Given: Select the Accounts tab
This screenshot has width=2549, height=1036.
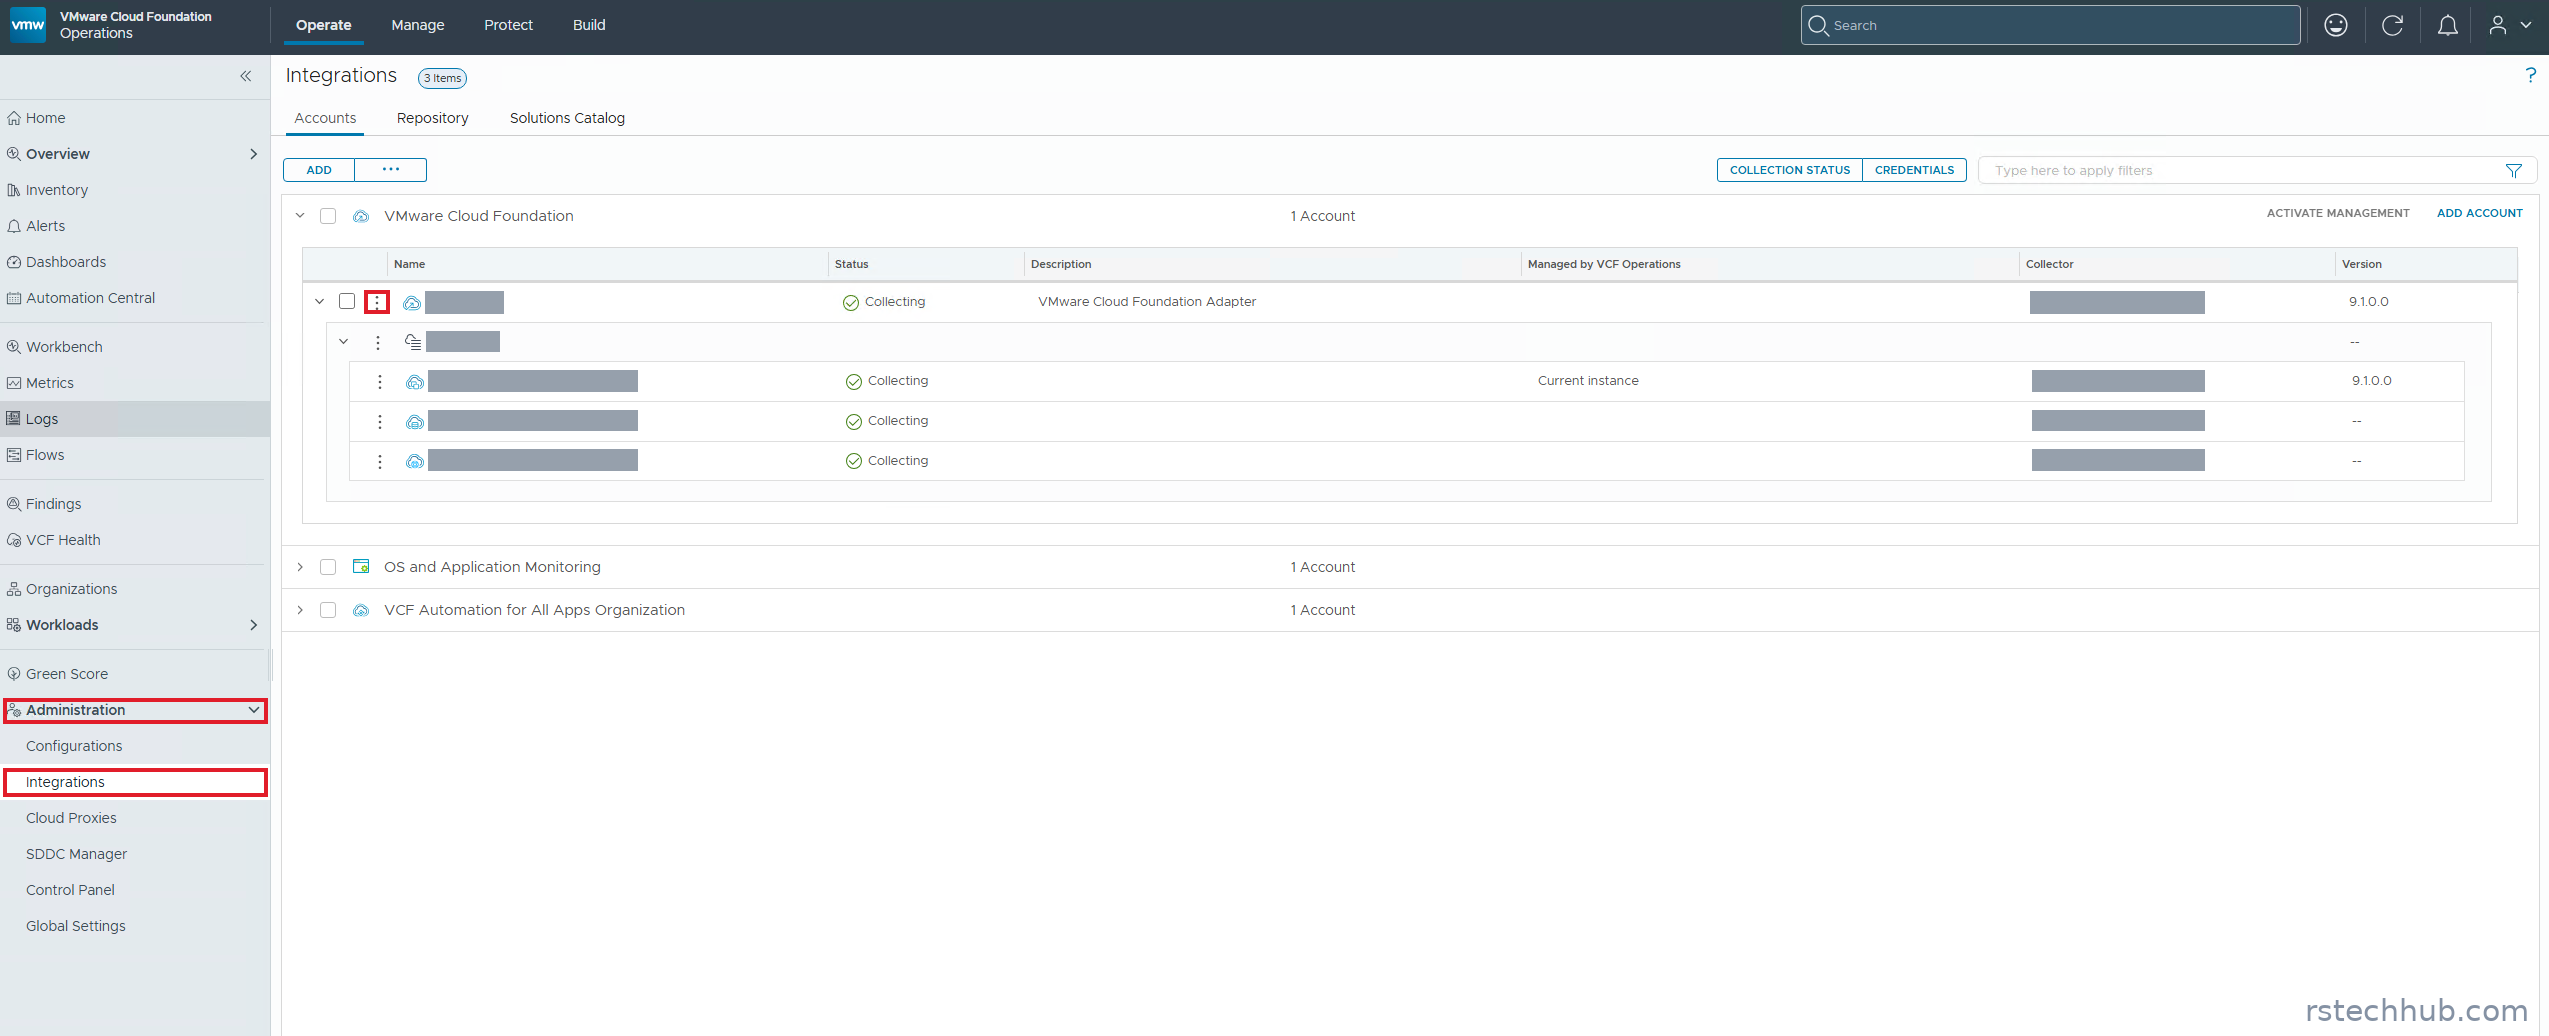Looking at the screenshot, I should coord(325,118).
